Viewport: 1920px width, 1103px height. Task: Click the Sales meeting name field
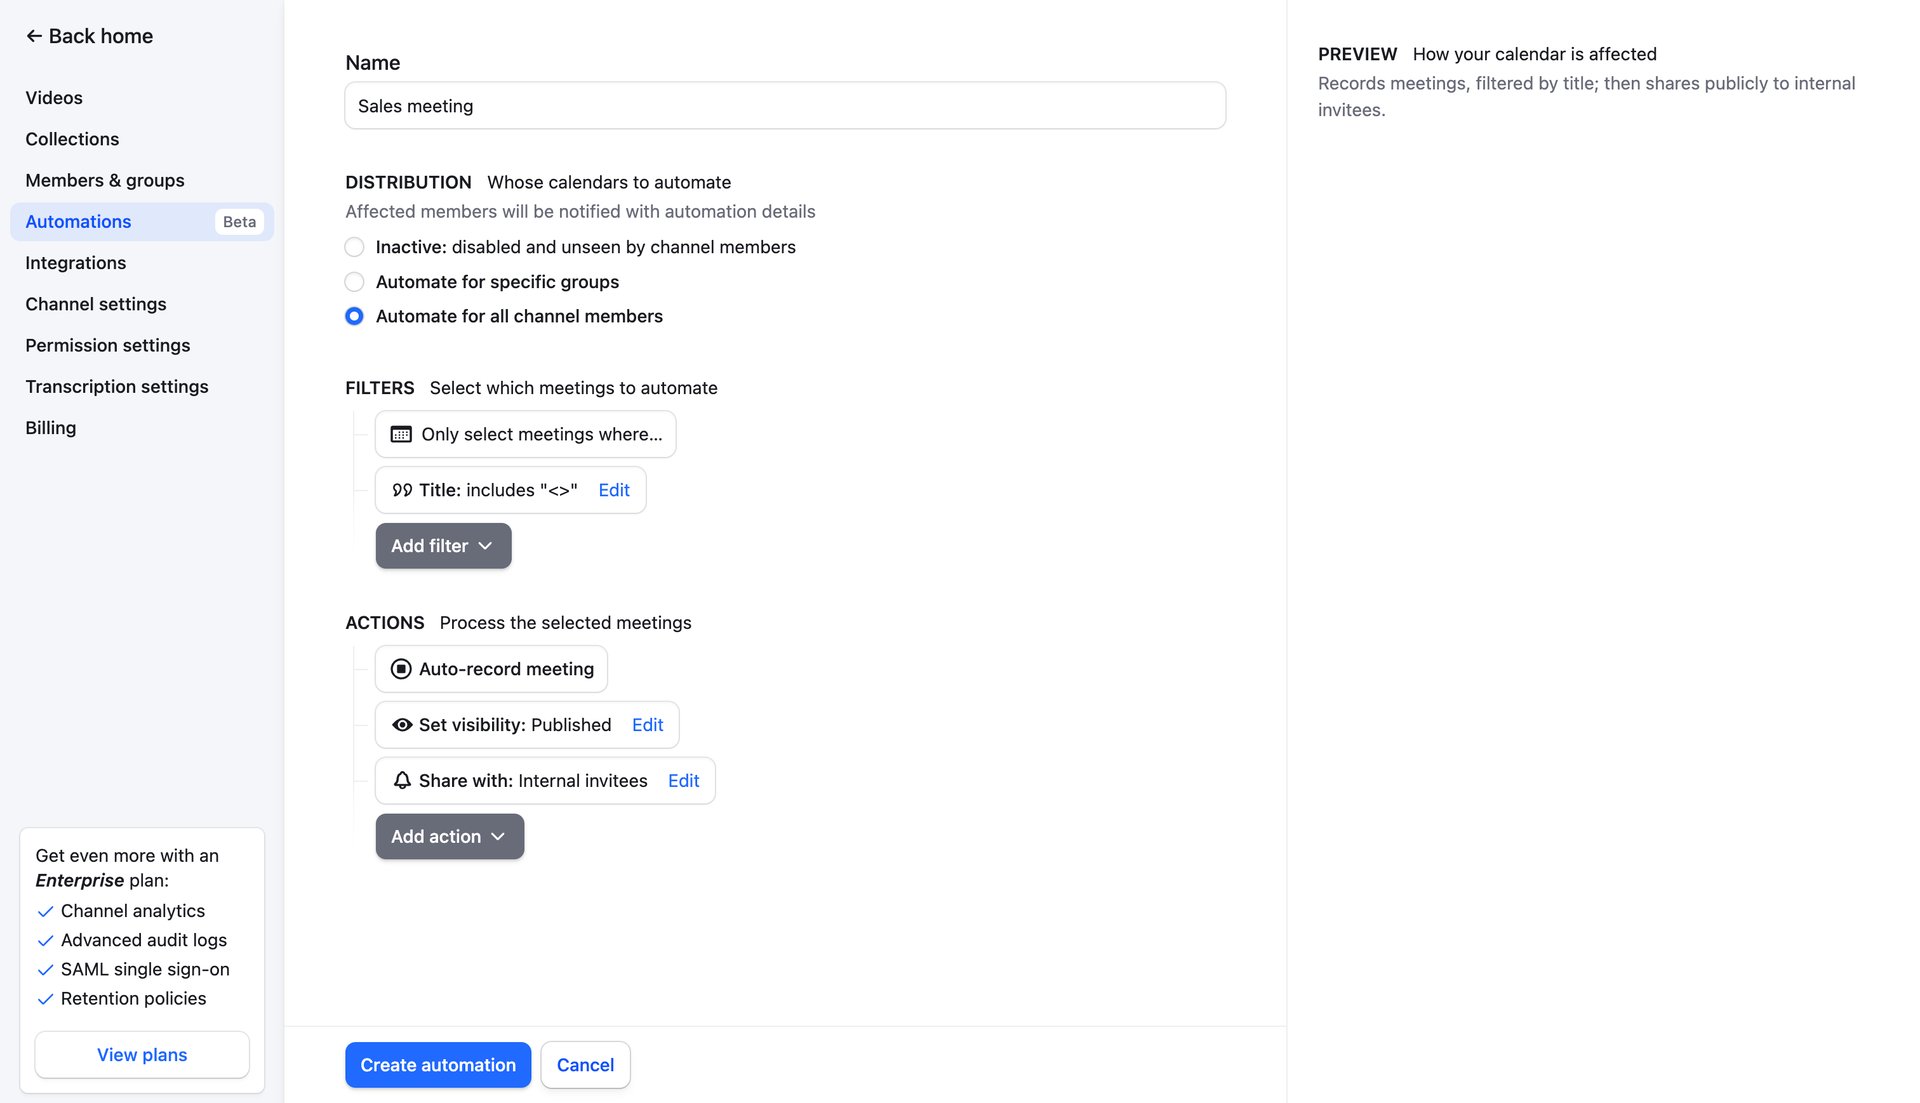(x=784, y=105)
